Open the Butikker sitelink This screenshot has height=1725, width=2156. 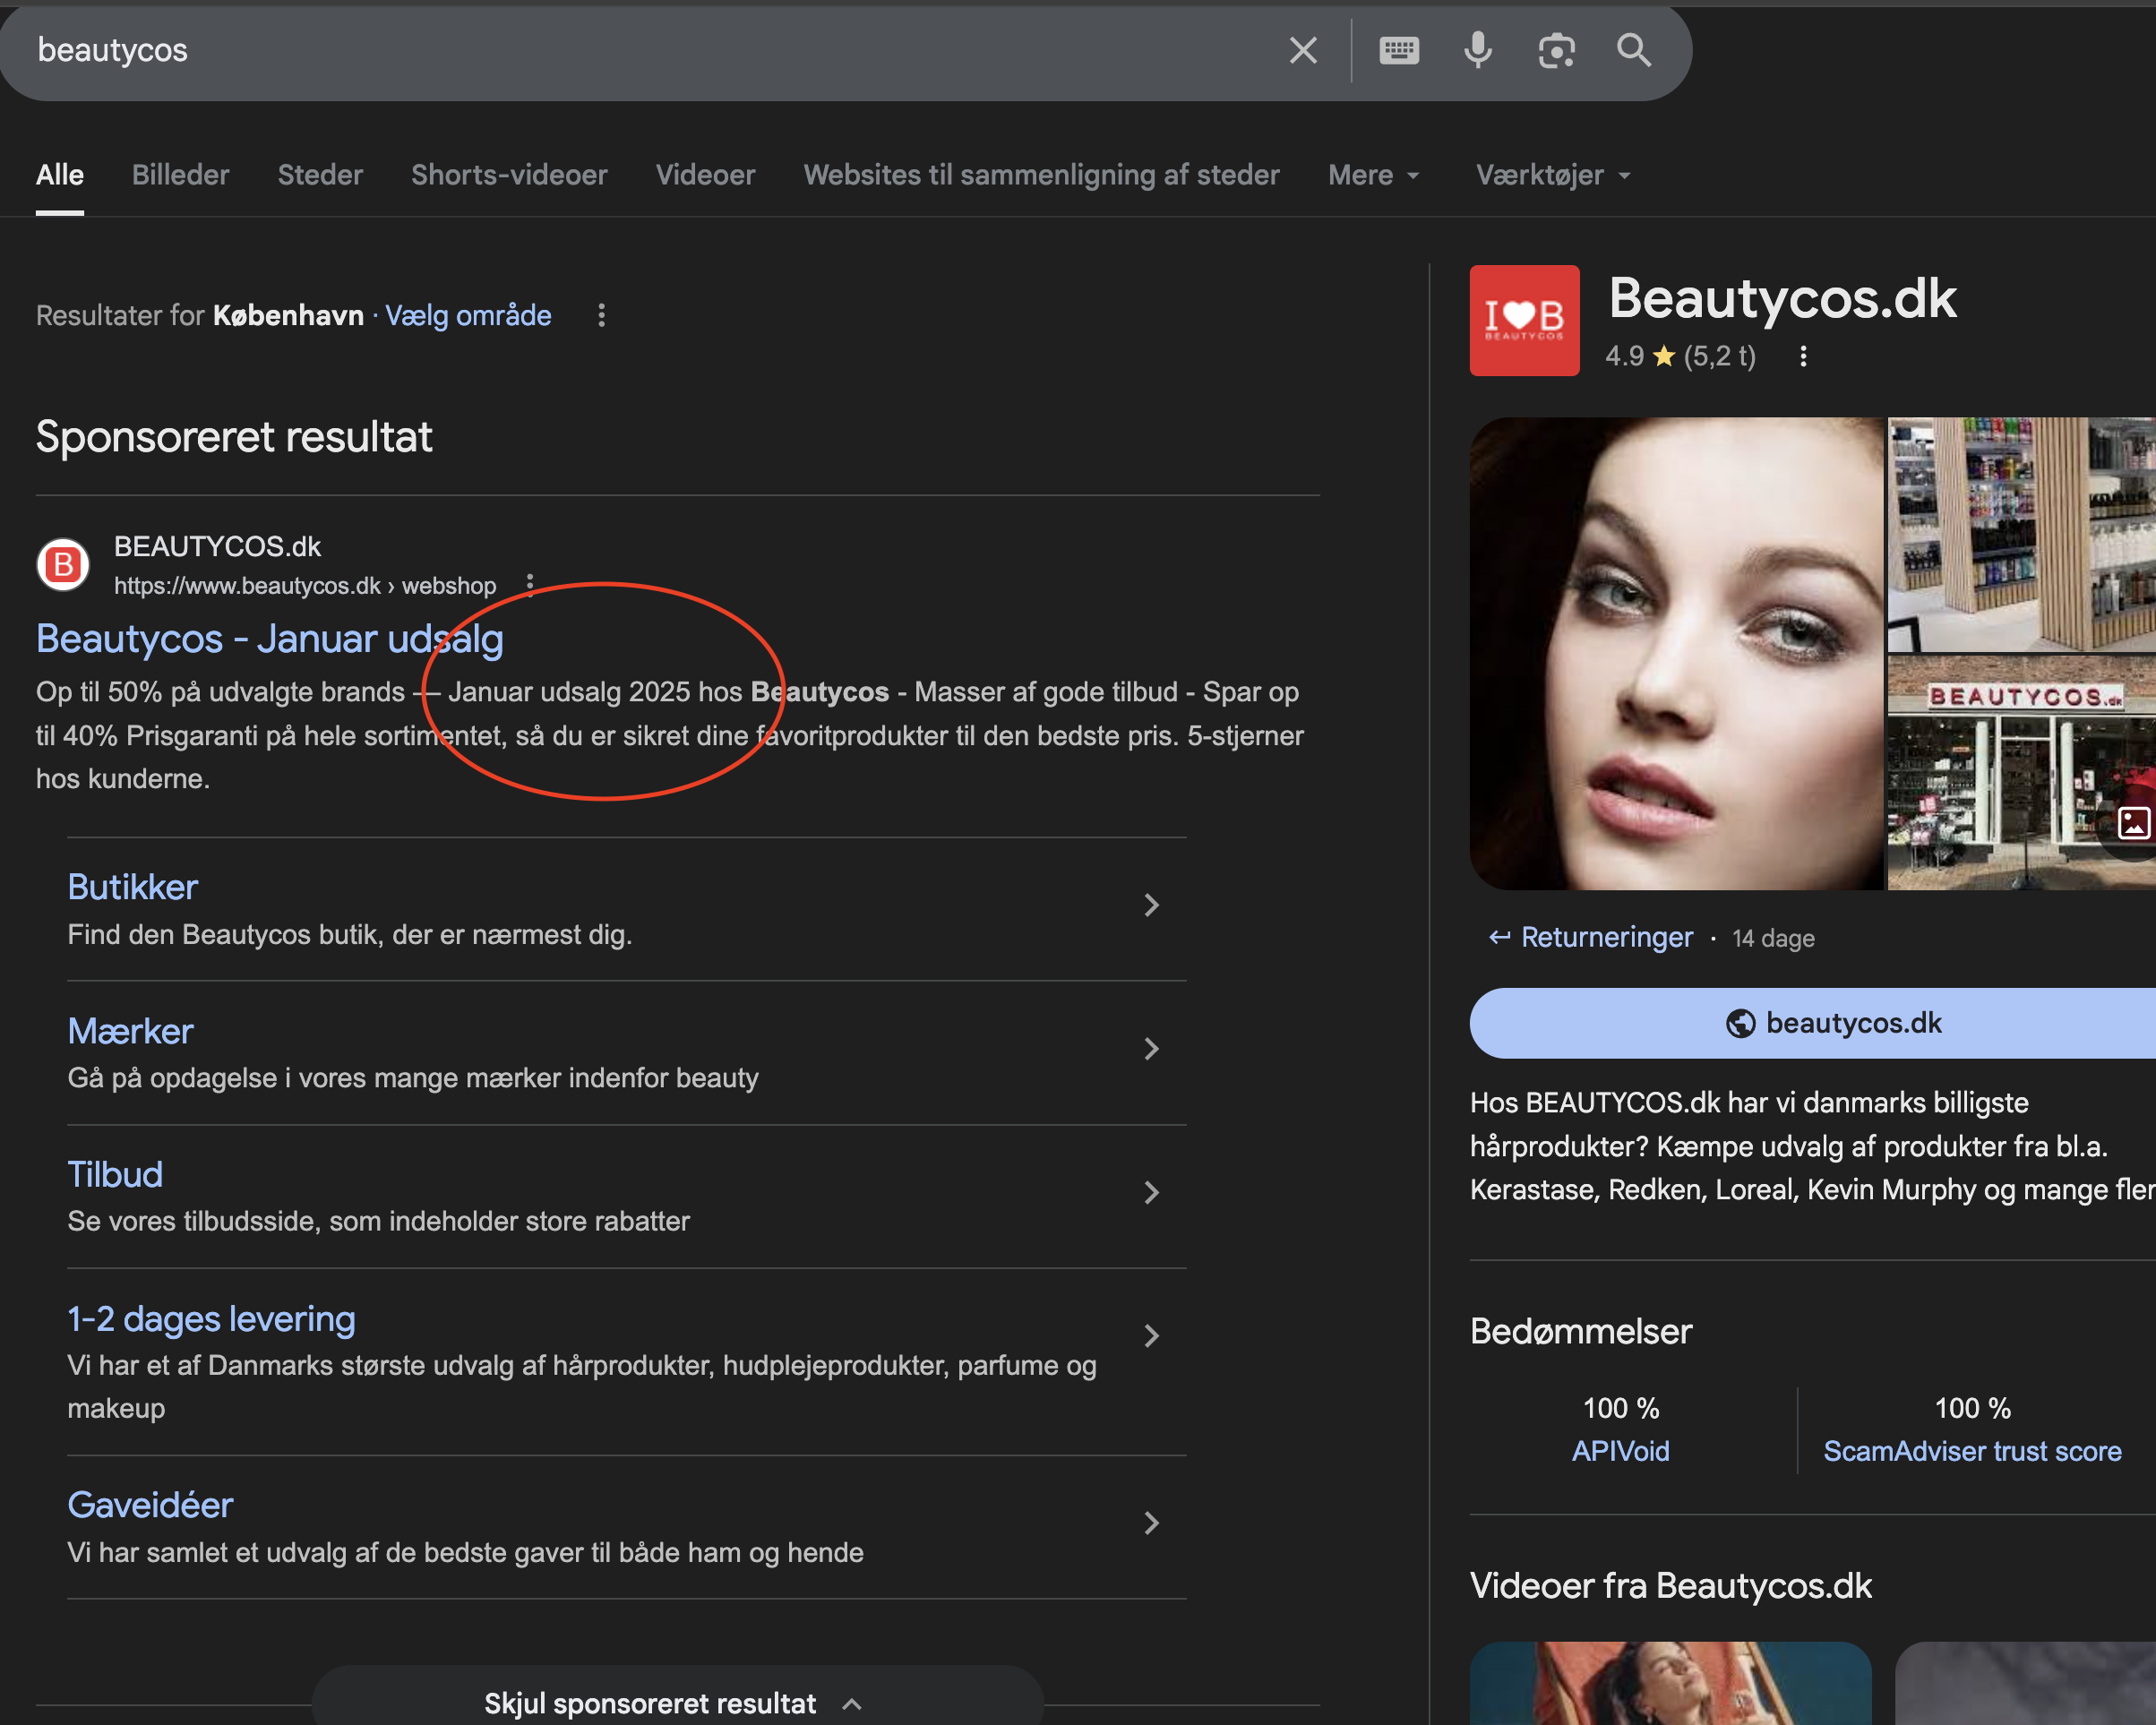[x=133, y=887]
